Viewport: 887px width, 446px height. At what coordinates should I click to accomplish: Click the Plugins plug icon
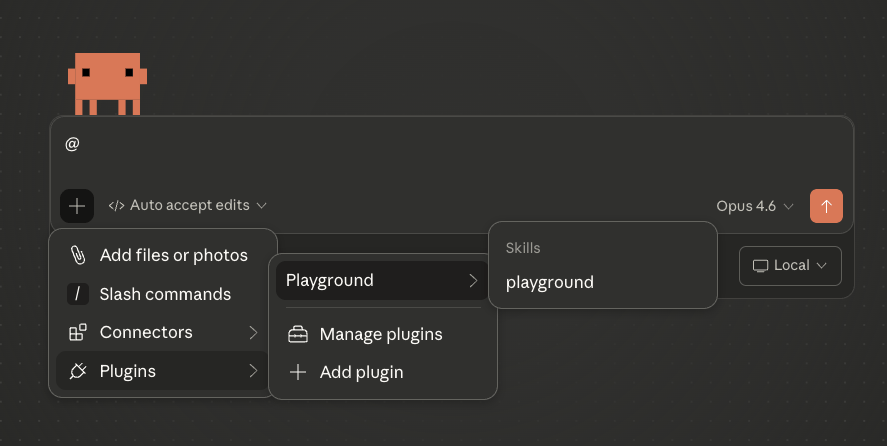pyautogui.click(x=77, y=371)
